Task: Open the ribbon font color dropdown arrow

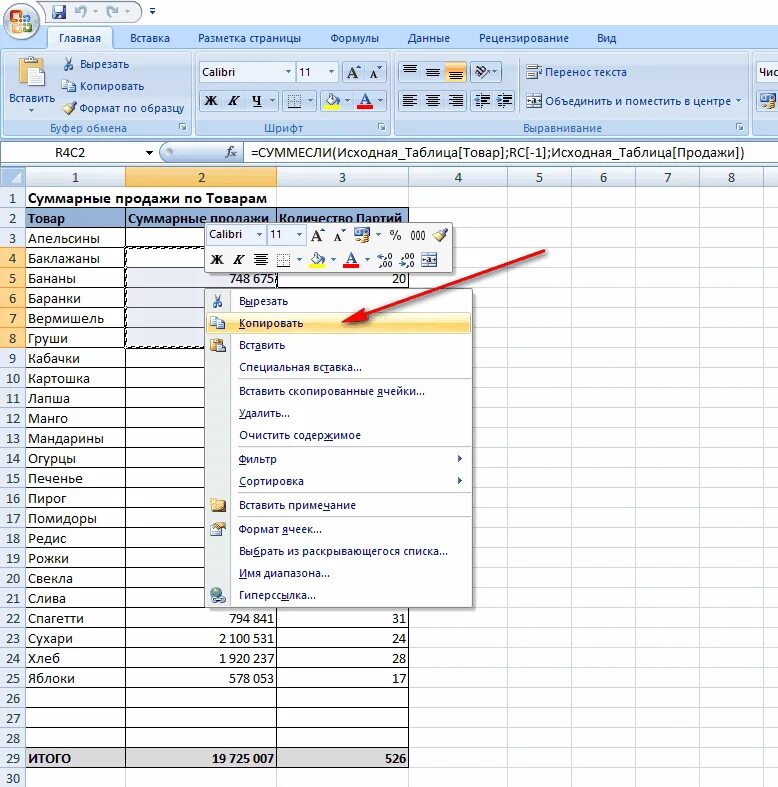Action: [x=380, y=101]
